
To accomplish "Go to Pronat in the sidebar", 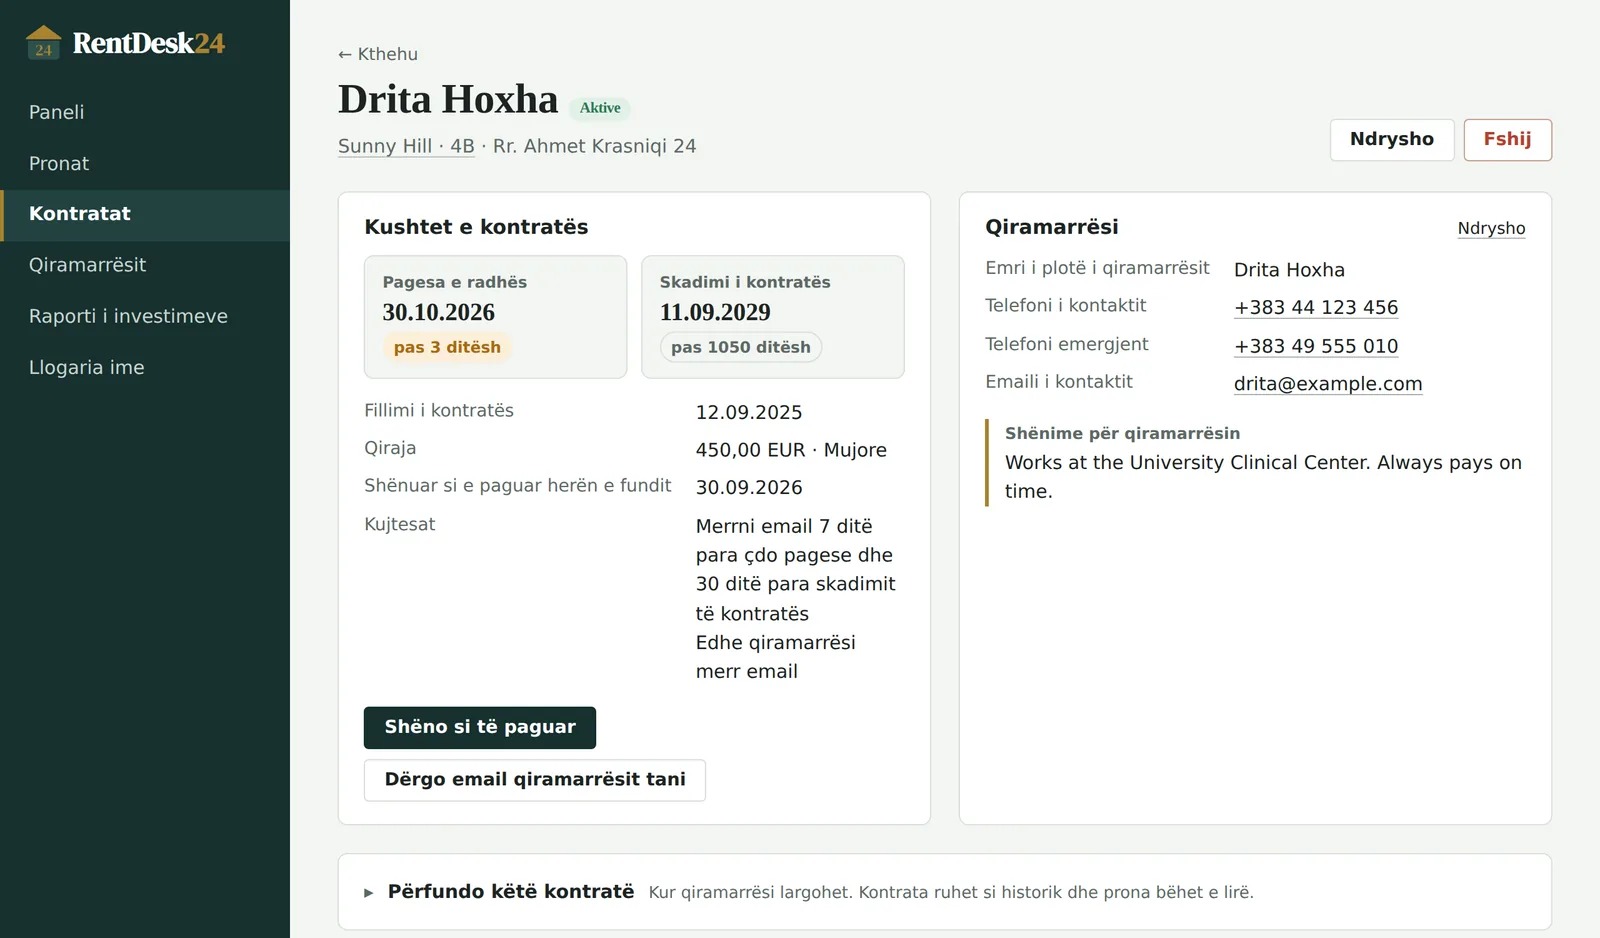I will click(x=145, y=163).
